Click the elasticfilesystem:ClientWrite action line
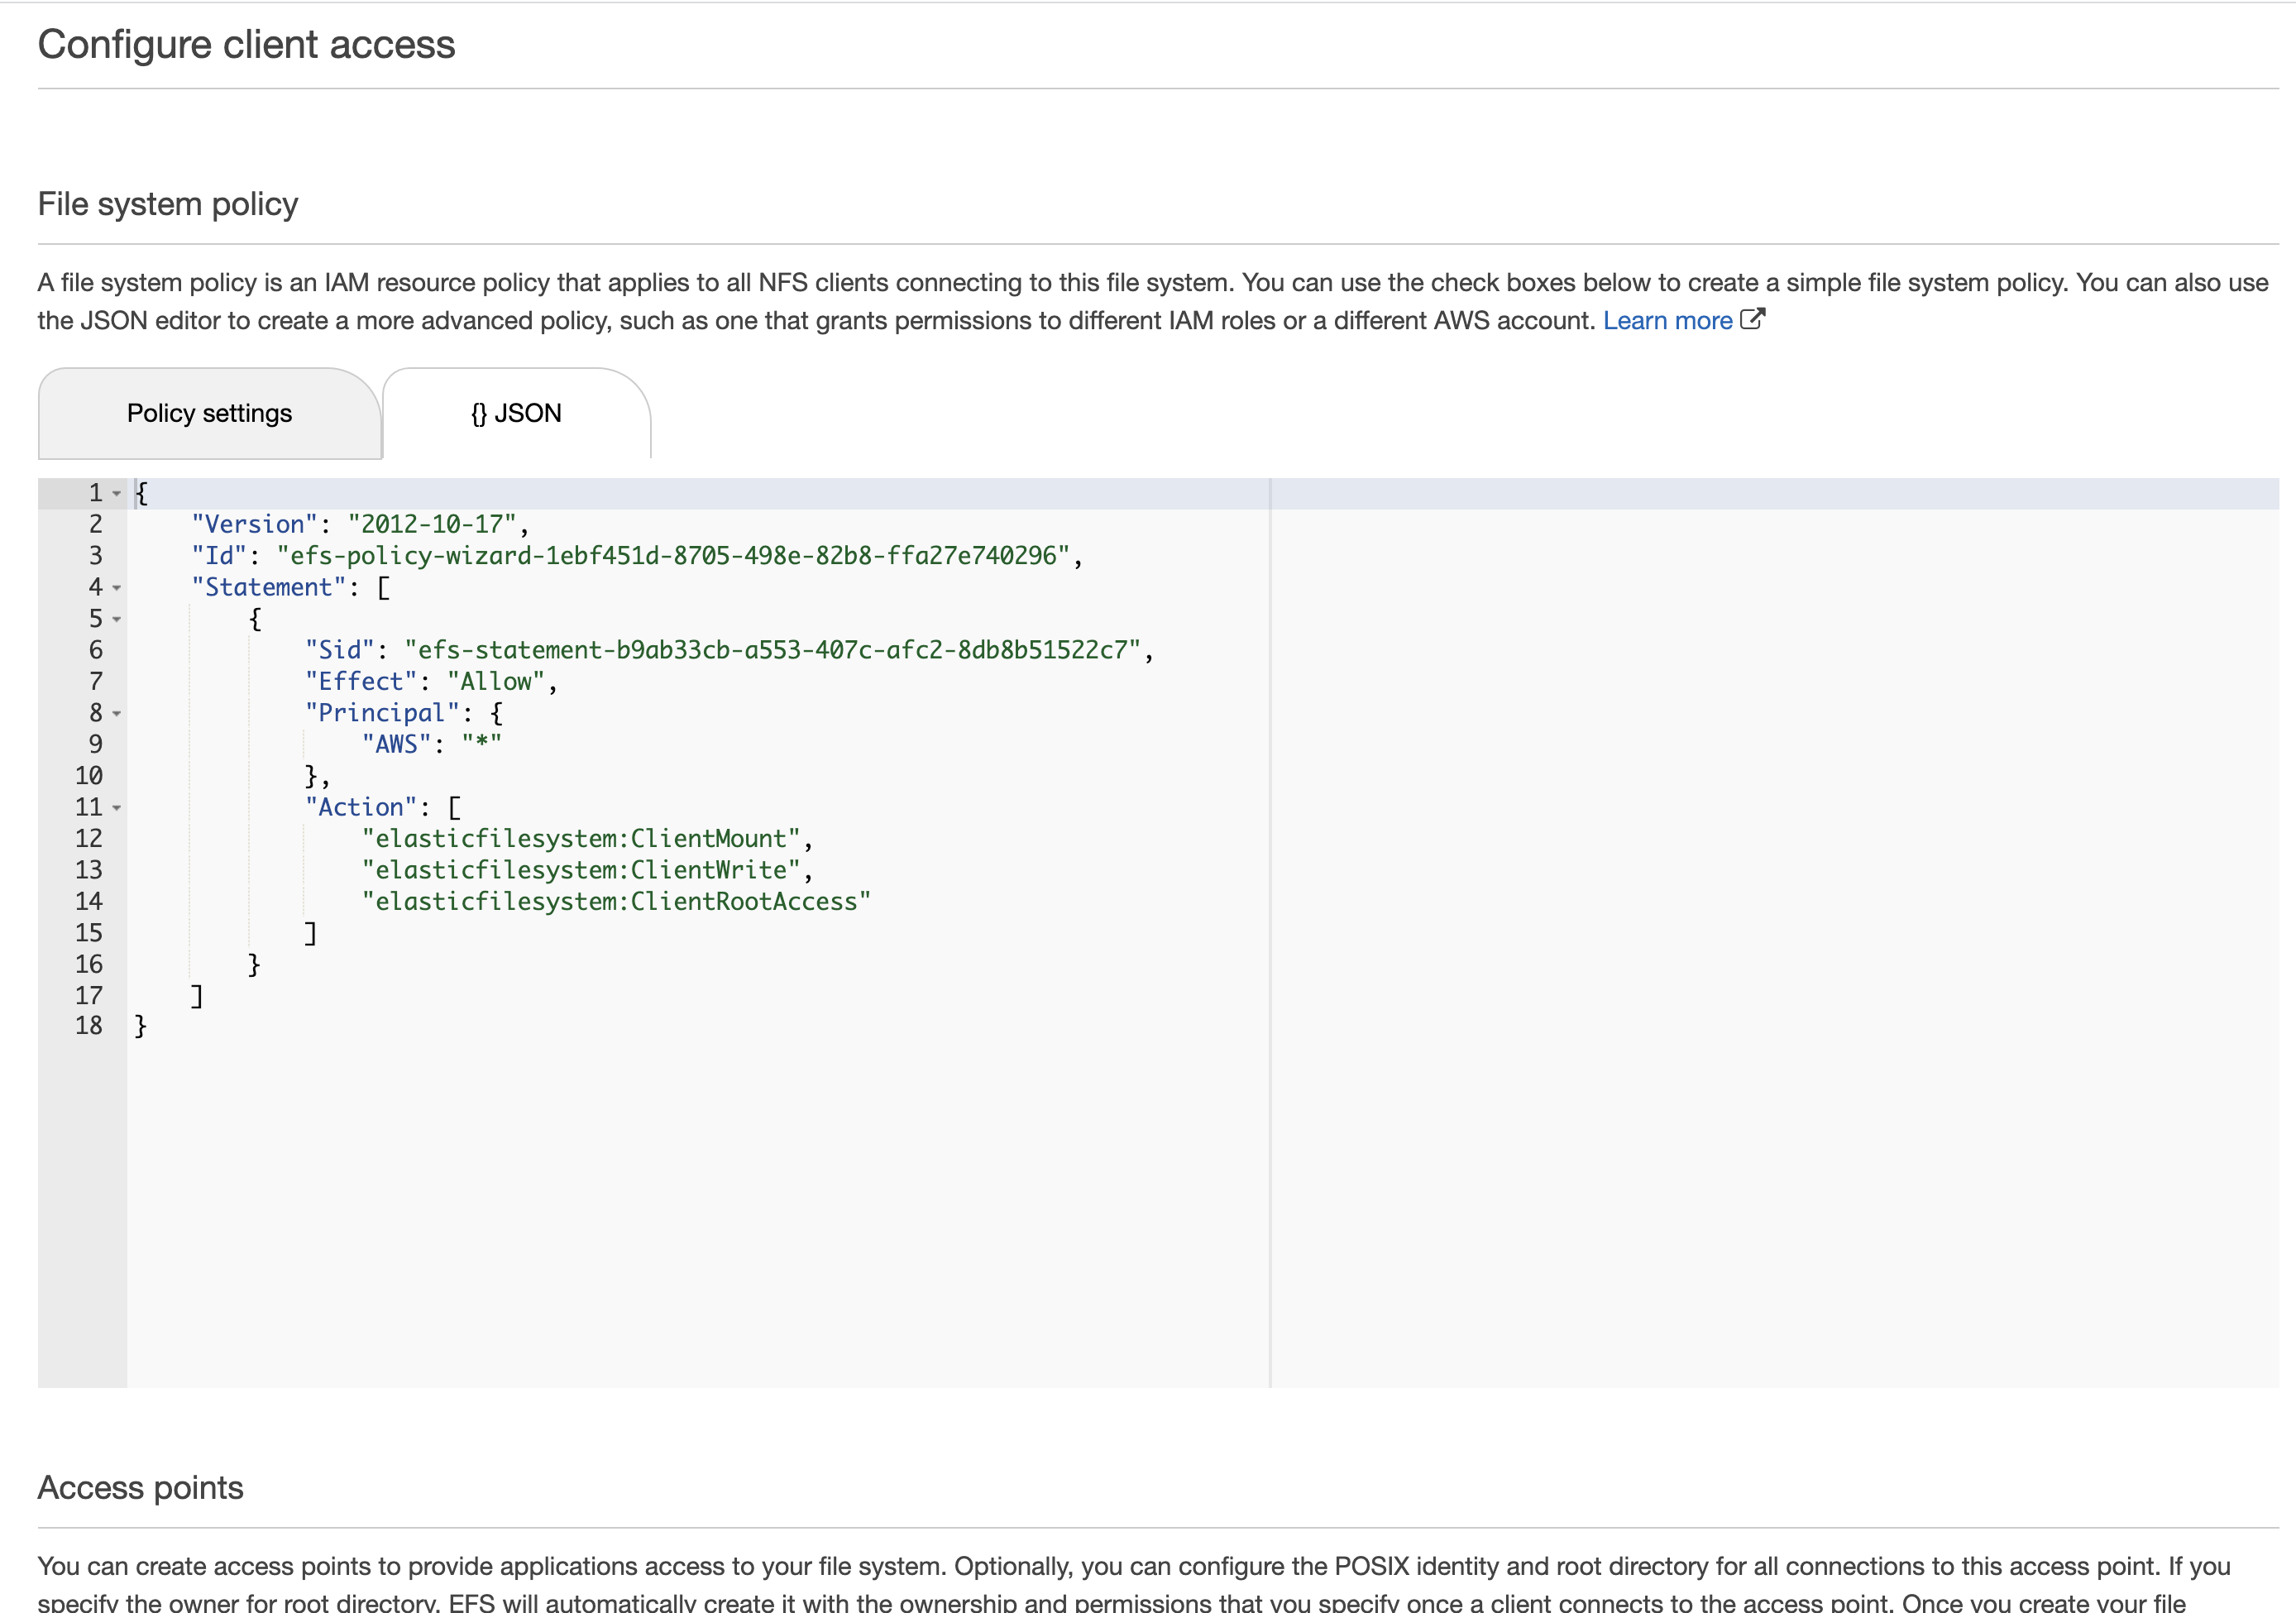 tap(581, 871)
